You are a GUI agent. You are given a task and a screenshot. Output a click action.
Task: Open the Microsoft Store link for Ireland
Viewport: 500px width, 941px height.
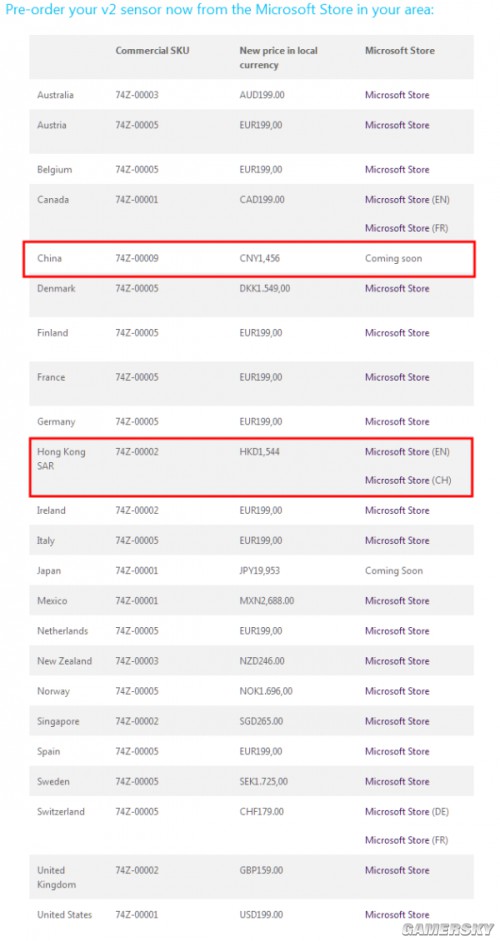397,510
